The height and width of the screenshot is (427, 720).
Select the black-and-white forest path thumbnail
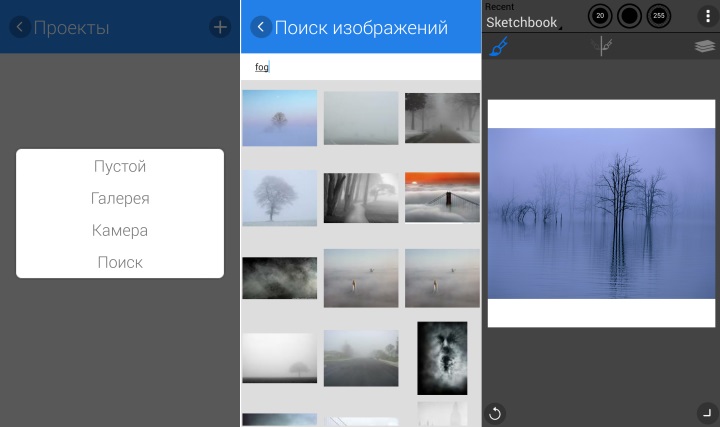361,198
